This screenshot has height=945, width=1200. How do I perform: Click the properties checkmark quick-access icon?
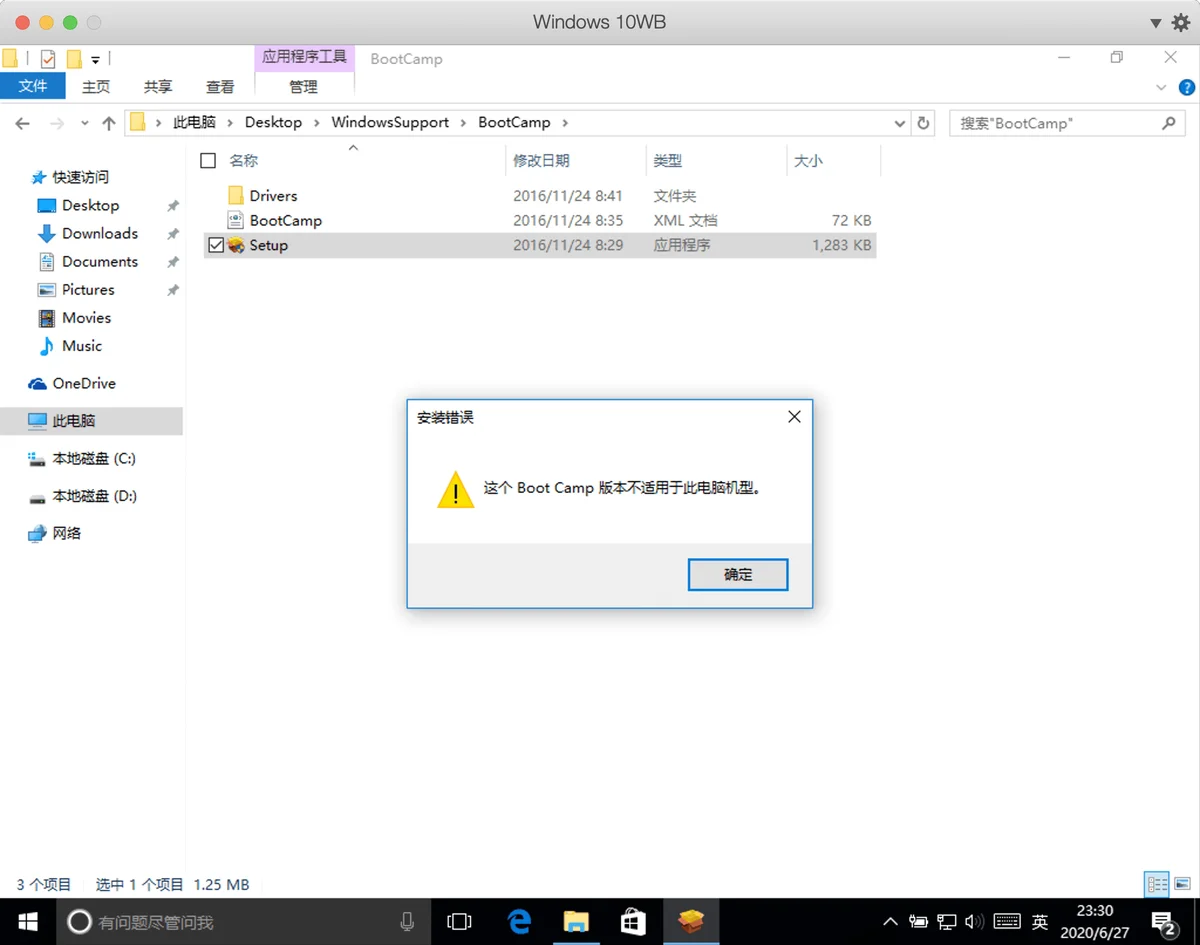[47, 58]
